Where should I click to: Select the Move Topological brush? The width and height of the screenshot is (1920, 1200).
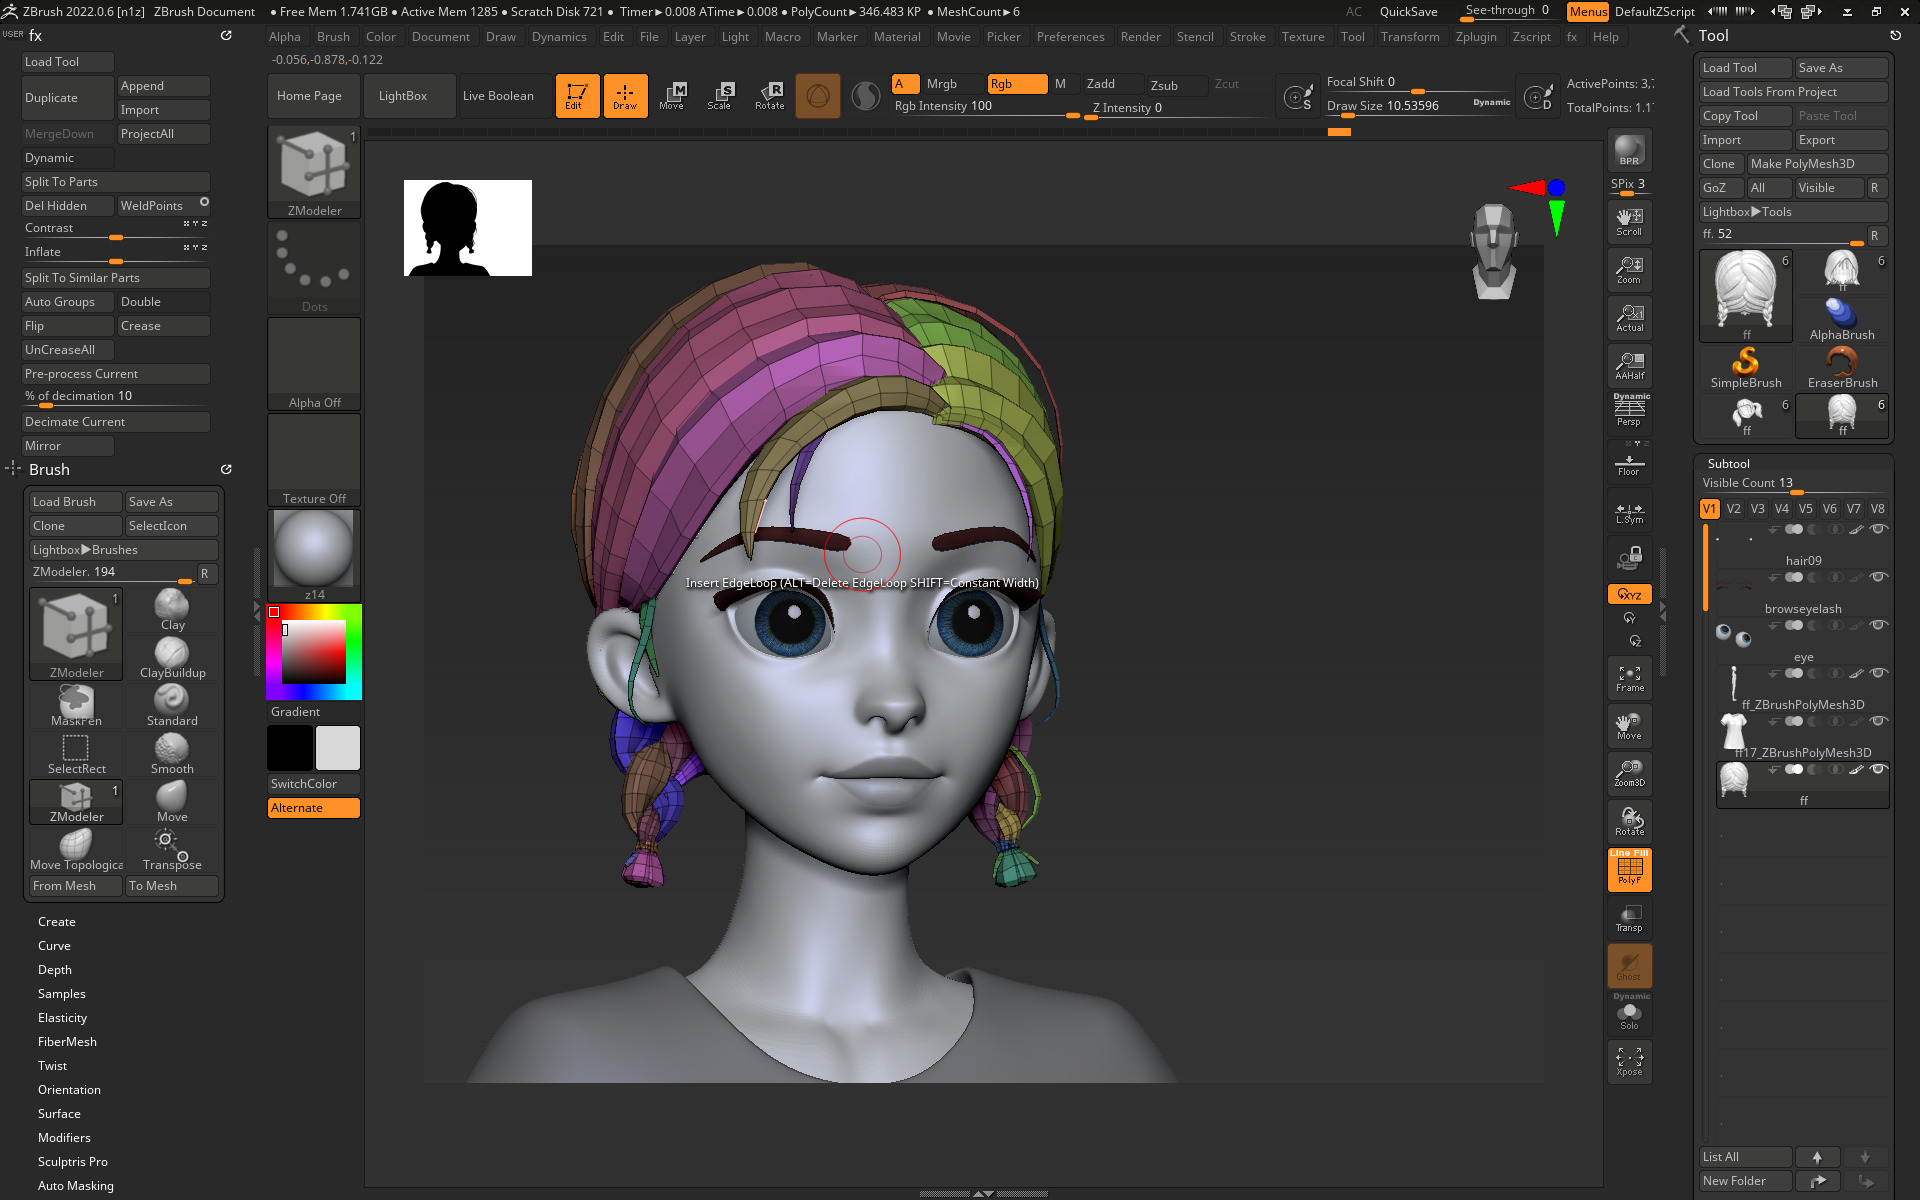tap(76, 850)
